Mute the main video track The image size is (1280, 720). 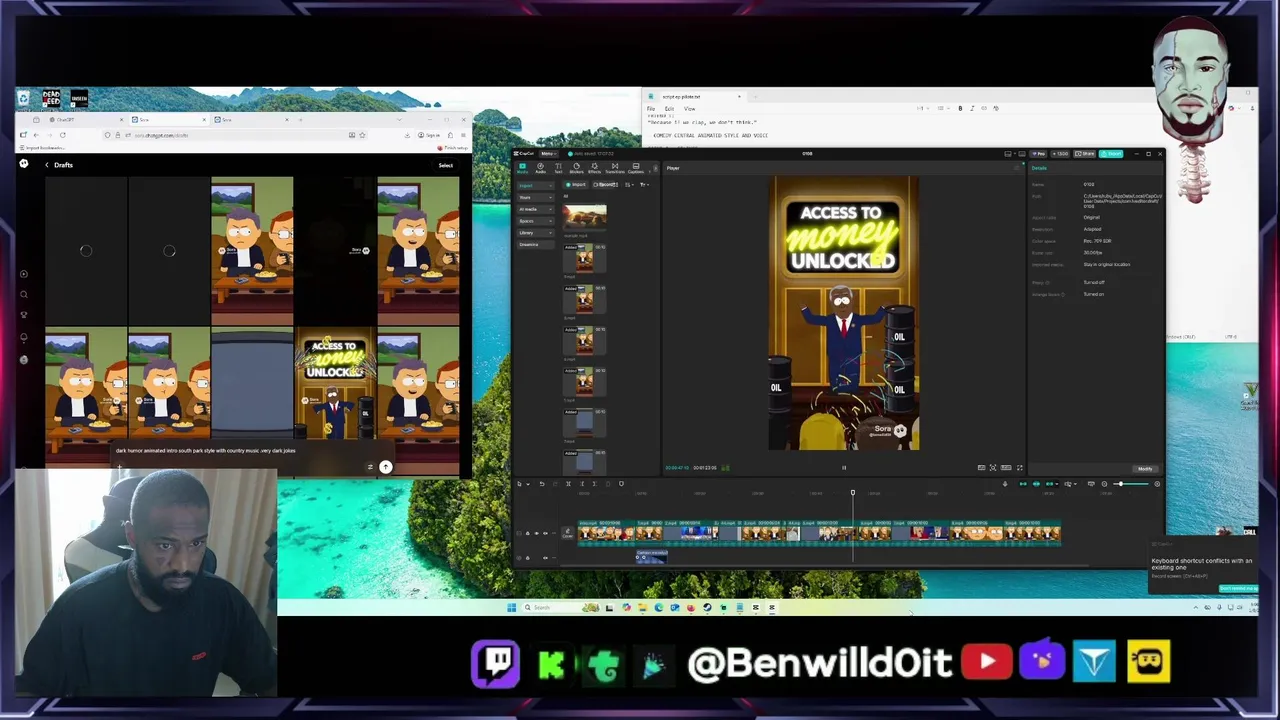(x=545, y=533)
